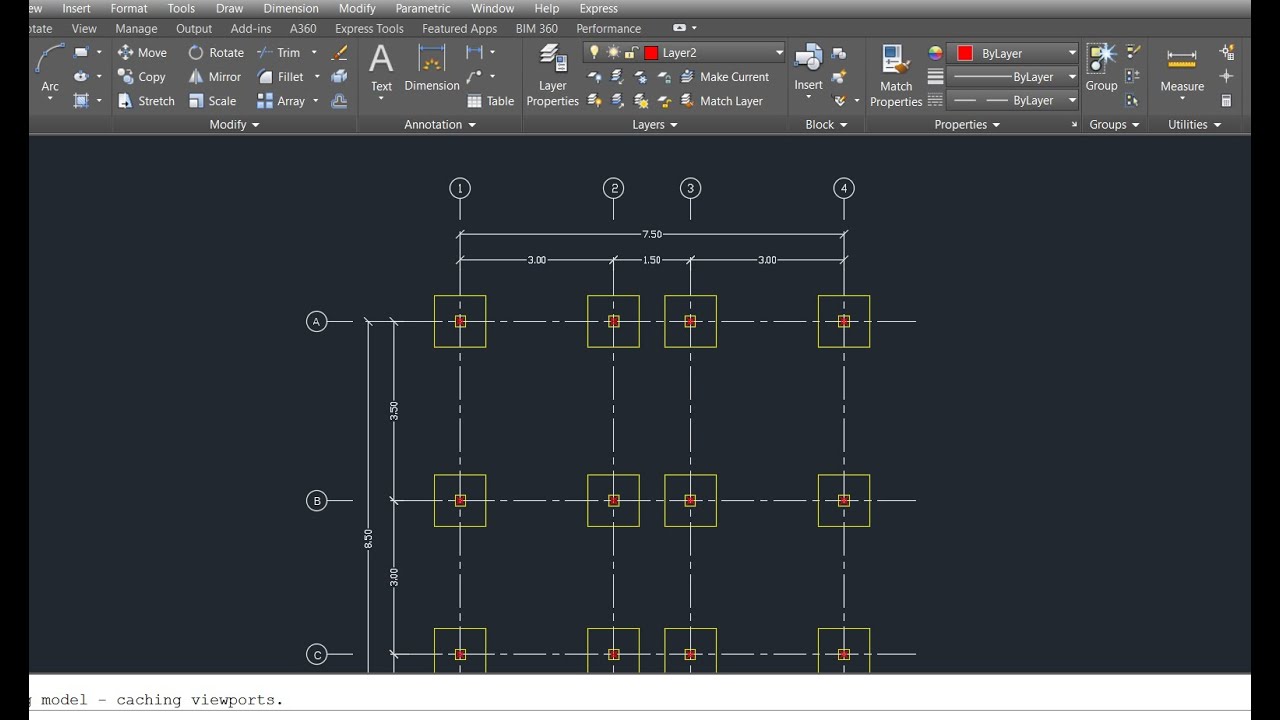The image size is (1280, 720).
Task: Open Layer Properties manager
Action: (552, 75)
